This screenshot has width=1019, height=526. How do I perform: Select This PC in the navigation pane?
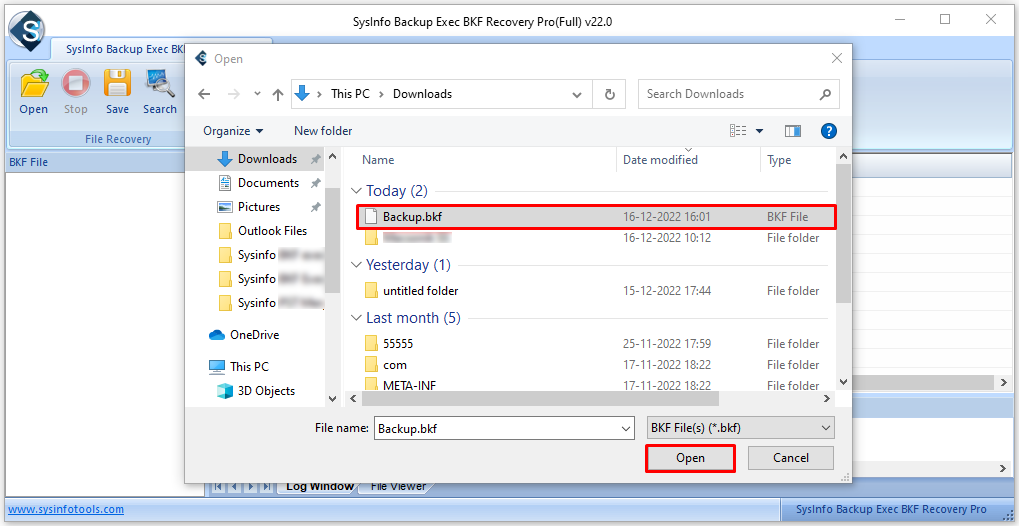(x=249, y=367)
